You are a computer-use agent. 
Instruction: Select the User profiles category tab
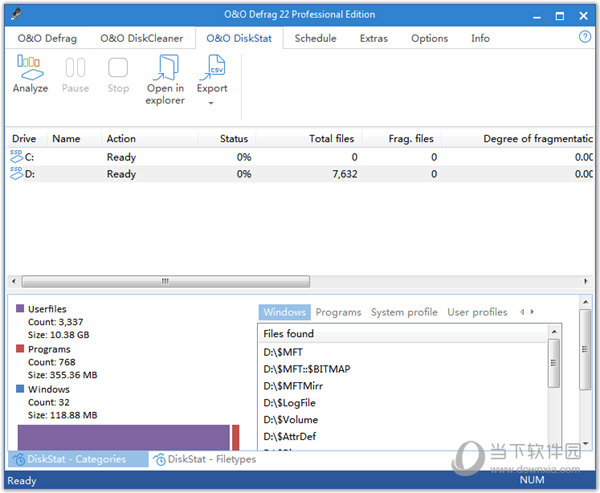point(477,312)
